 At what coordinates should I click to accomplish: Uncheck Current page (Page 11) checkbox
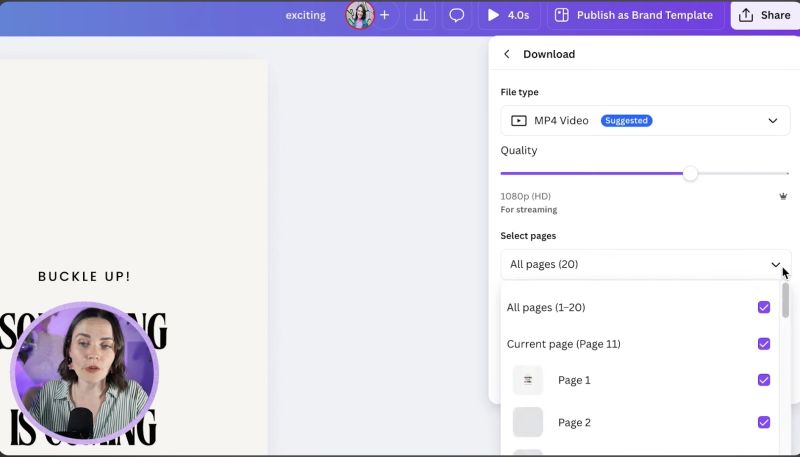pyautogui.click(x=764, y=344)
